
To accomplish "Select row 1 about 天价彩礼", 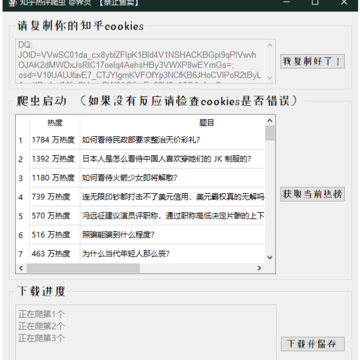I will point(140,140).
